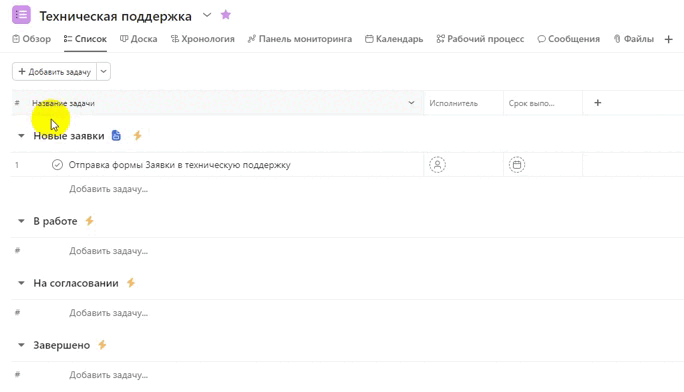
Task: Click the Срок выполнения column header
Action: pyautogui.click(x=531, y=103)
